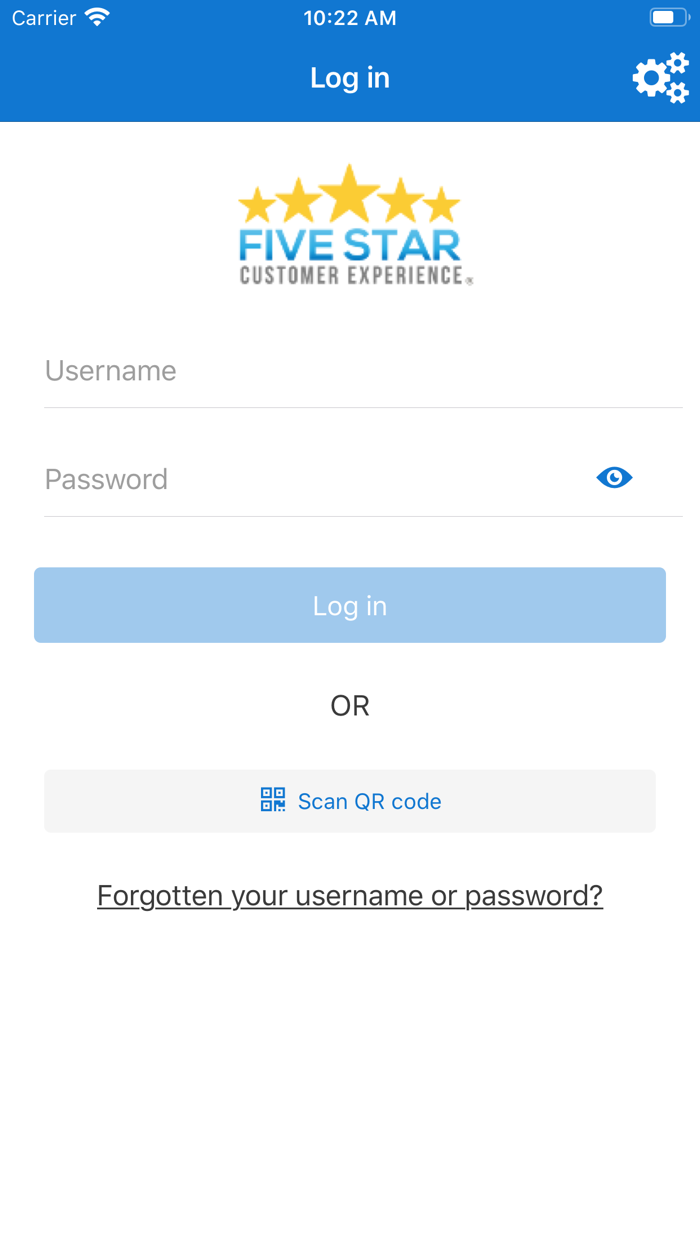
Task: Tap the Carrier label in status bar
Action: tap(44, 18)
